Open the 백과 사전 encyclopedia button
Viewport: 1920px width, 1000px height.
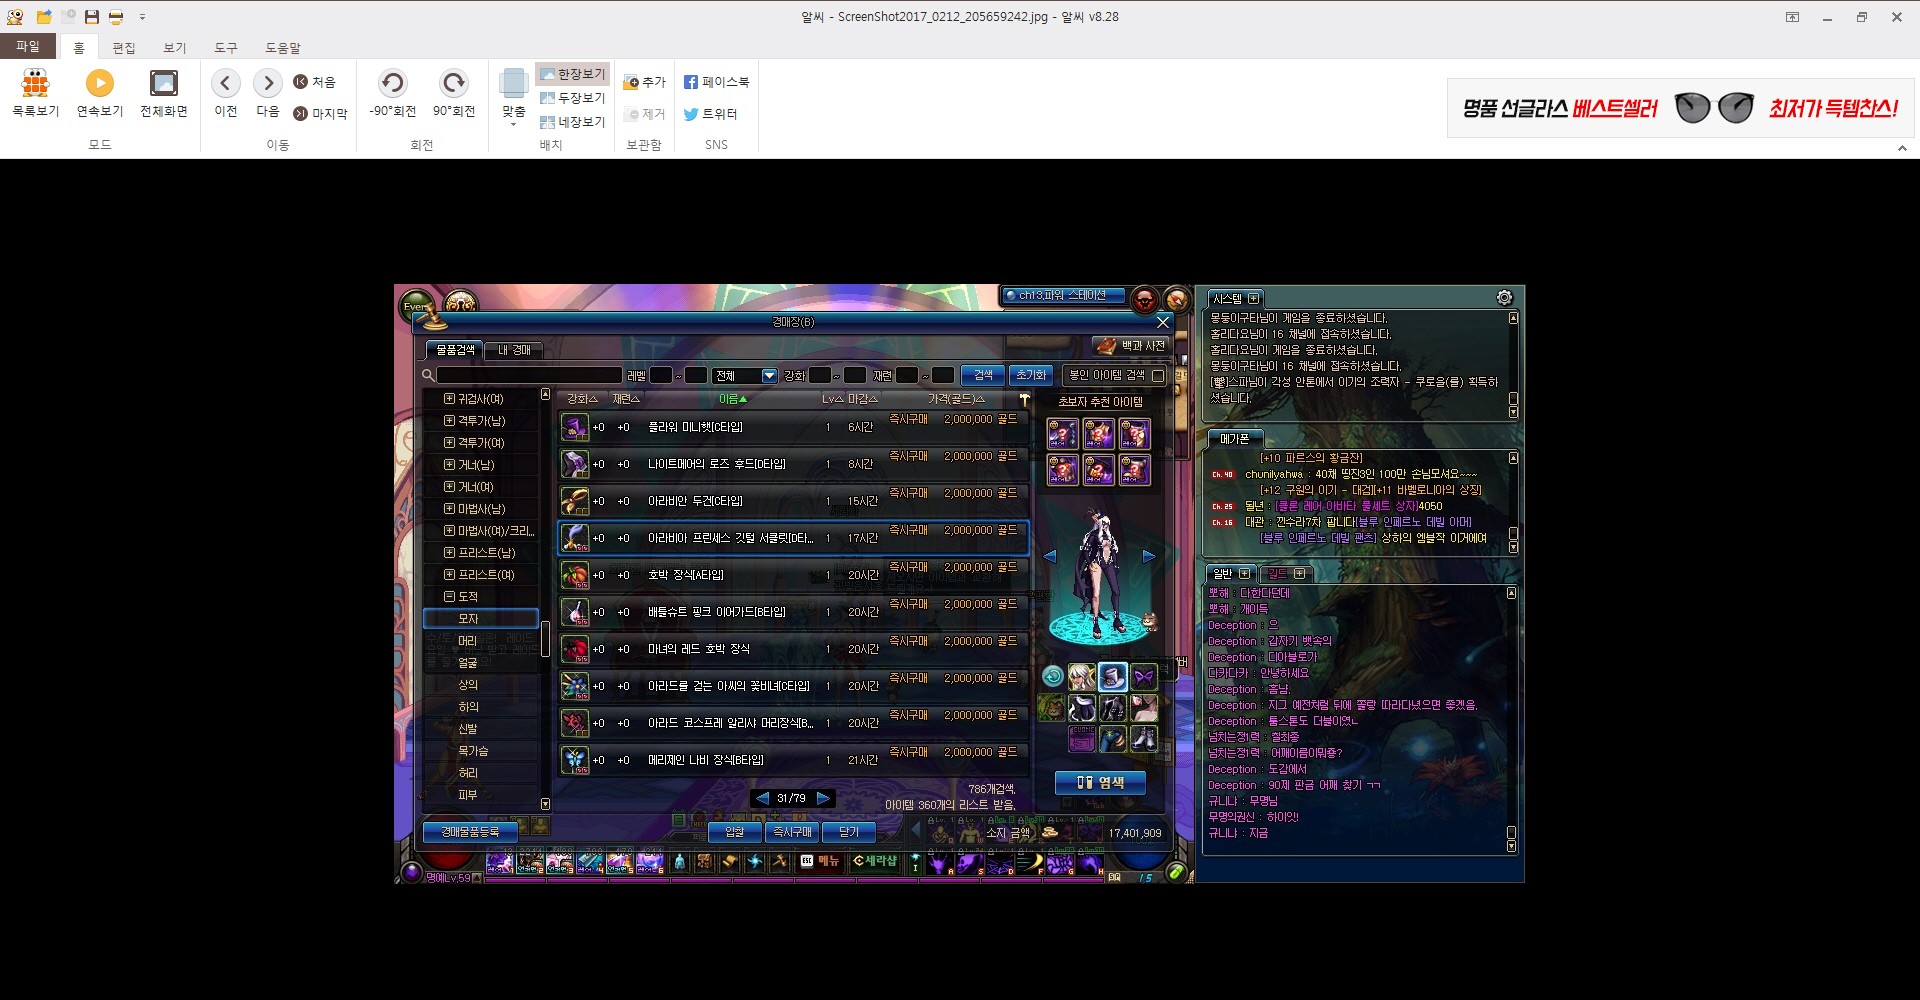(x=1130, y=345)
